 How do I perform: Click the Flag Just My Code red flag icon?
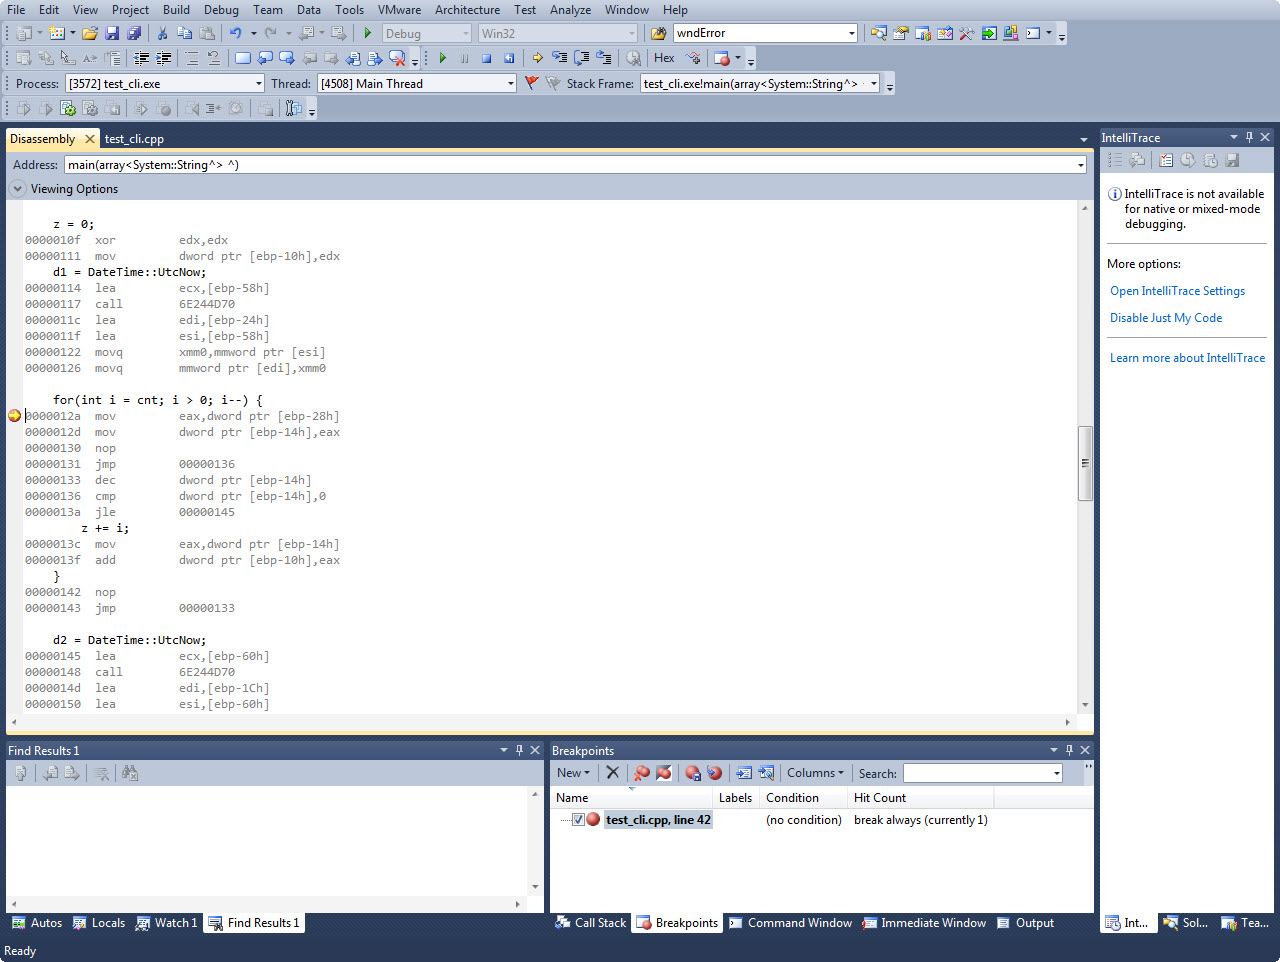pos(531,83)
